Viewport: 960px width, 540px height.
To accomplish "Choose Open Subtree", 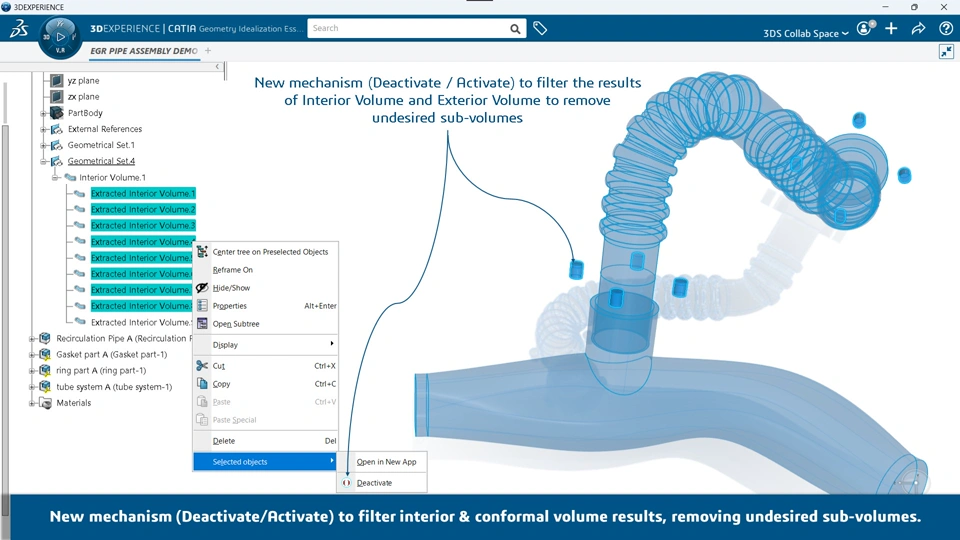I will pos(266,323).
